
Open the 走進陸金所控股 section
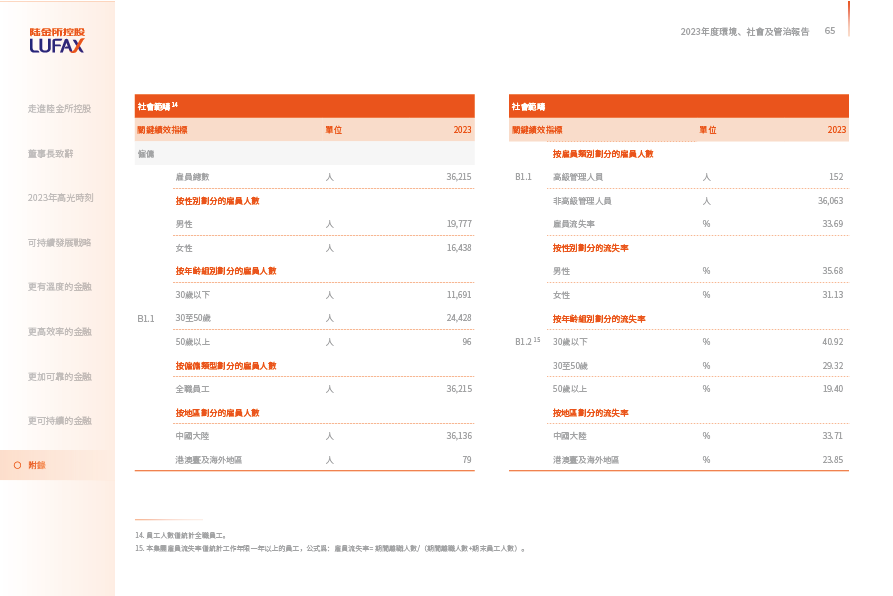[x=59, y=108]
